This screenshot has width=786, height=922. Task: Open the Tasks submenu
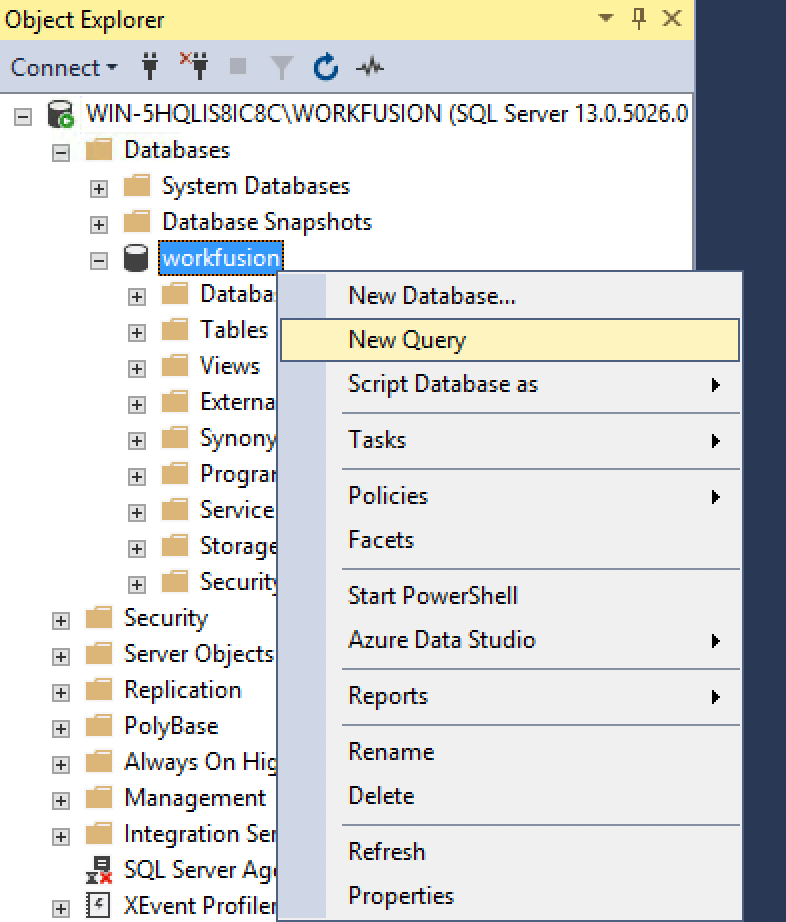pyautogui.click(x=510, y=440)
